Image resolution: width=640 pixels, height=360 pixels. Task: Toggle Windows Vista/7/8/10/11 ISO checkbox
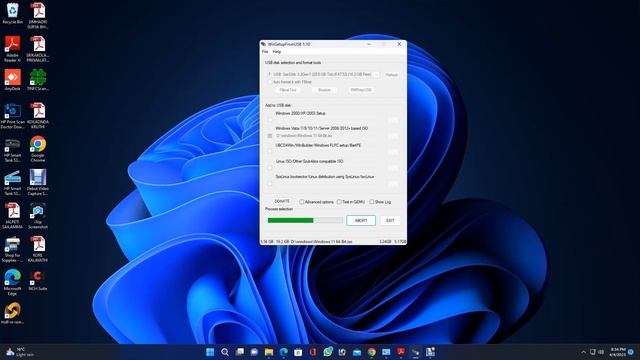tap(270, 136)
